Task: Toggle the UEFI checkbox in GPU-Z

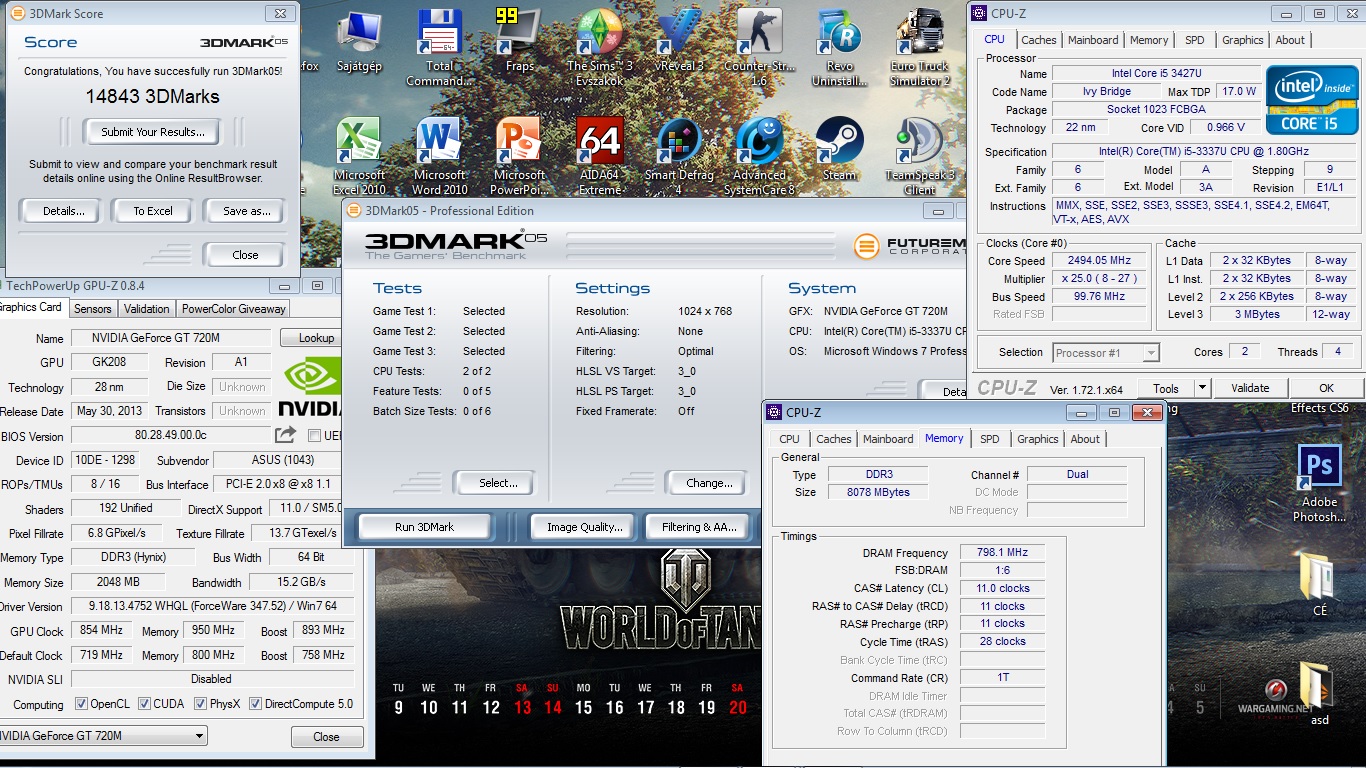Action: tap(314, 436)
